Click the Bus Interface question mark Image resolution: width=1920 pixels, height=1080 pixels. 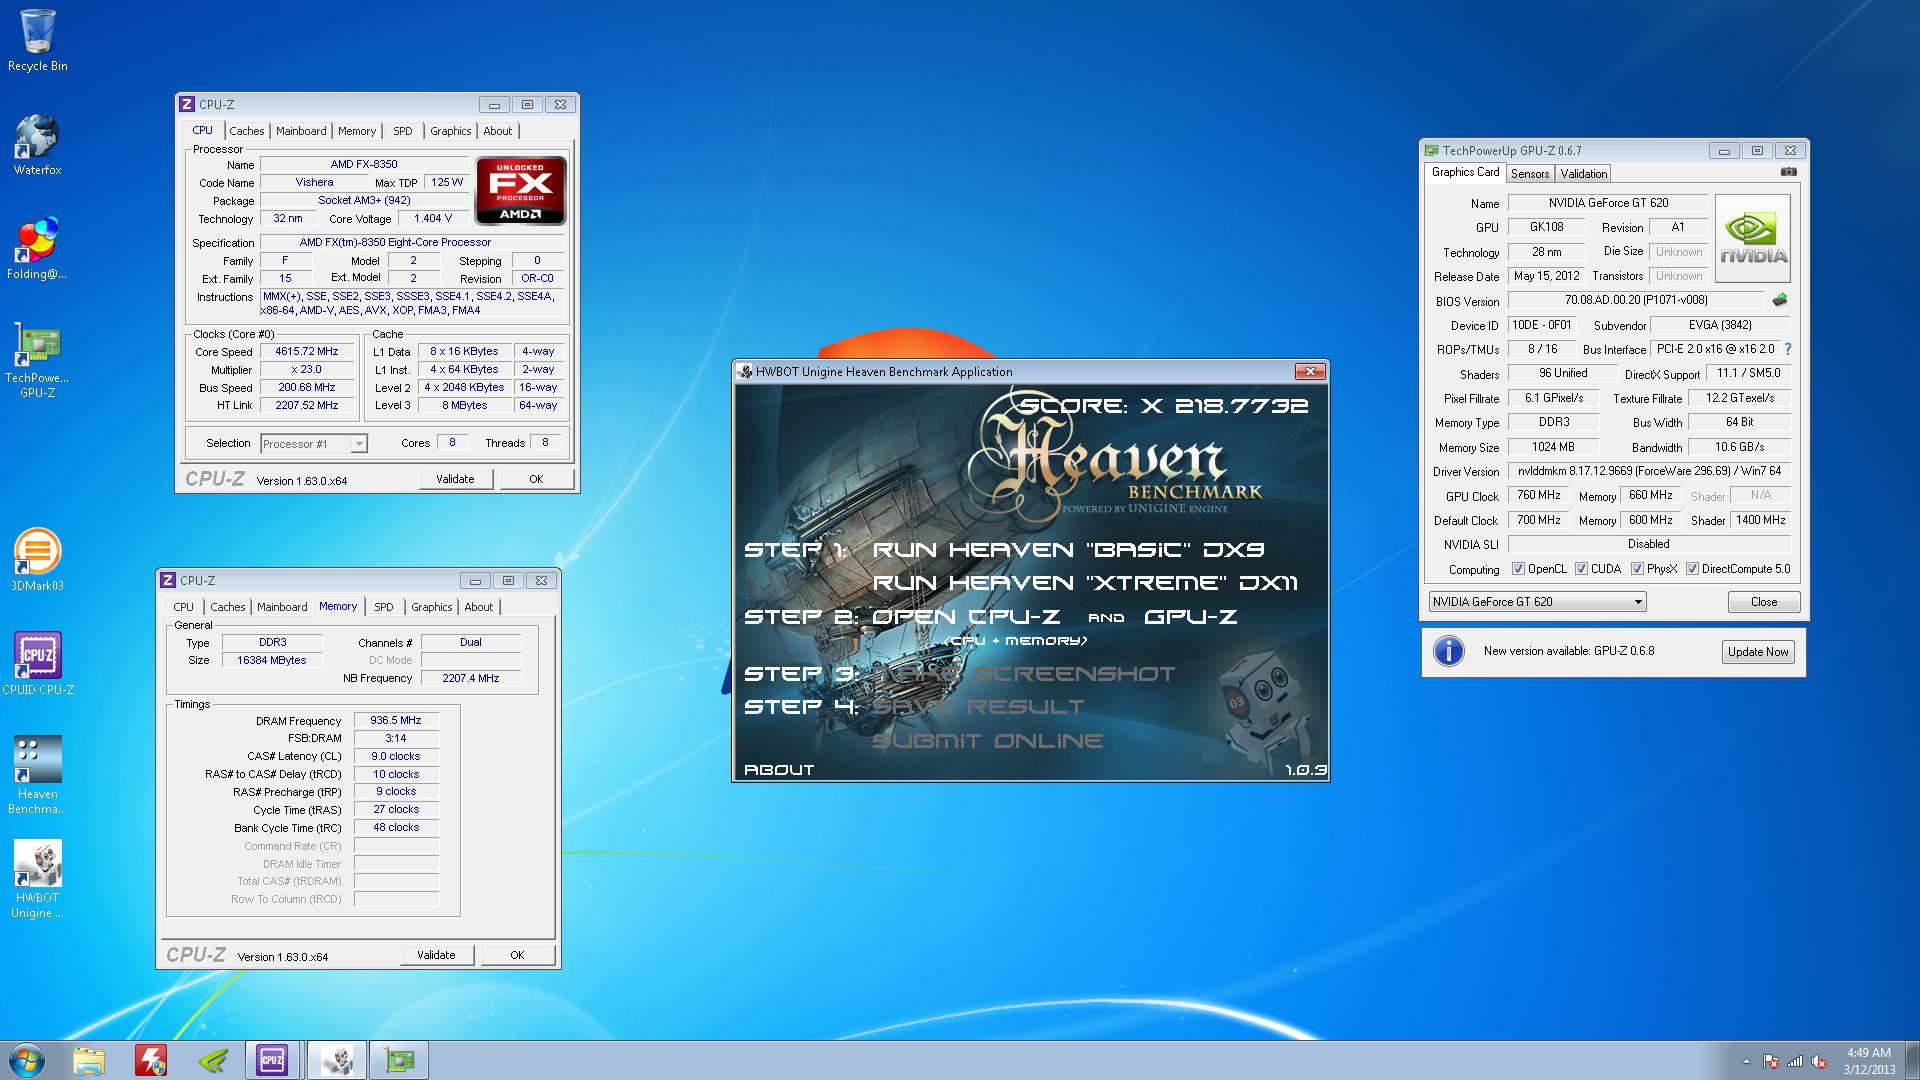coord(1787,349)
